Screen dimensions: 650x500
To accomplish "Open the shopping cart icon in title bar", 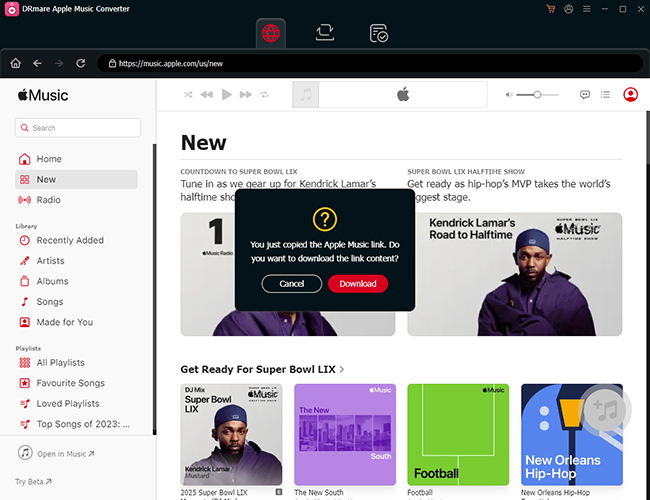I will pos(551,9).
